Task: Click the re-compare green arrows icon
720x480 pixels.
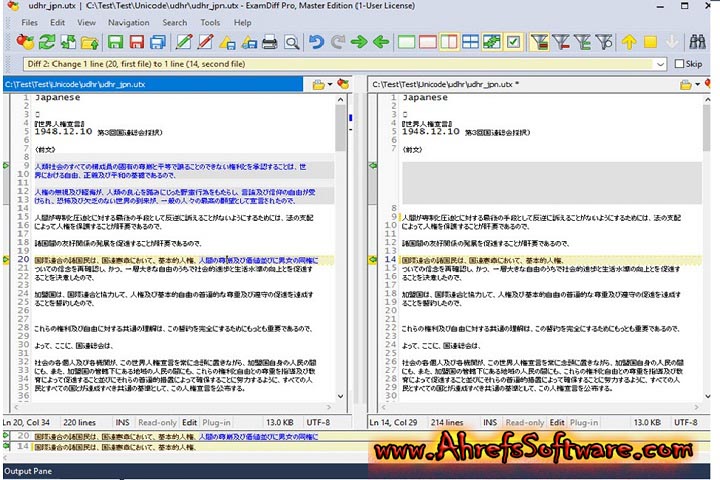Action: (x=47, y=42)
